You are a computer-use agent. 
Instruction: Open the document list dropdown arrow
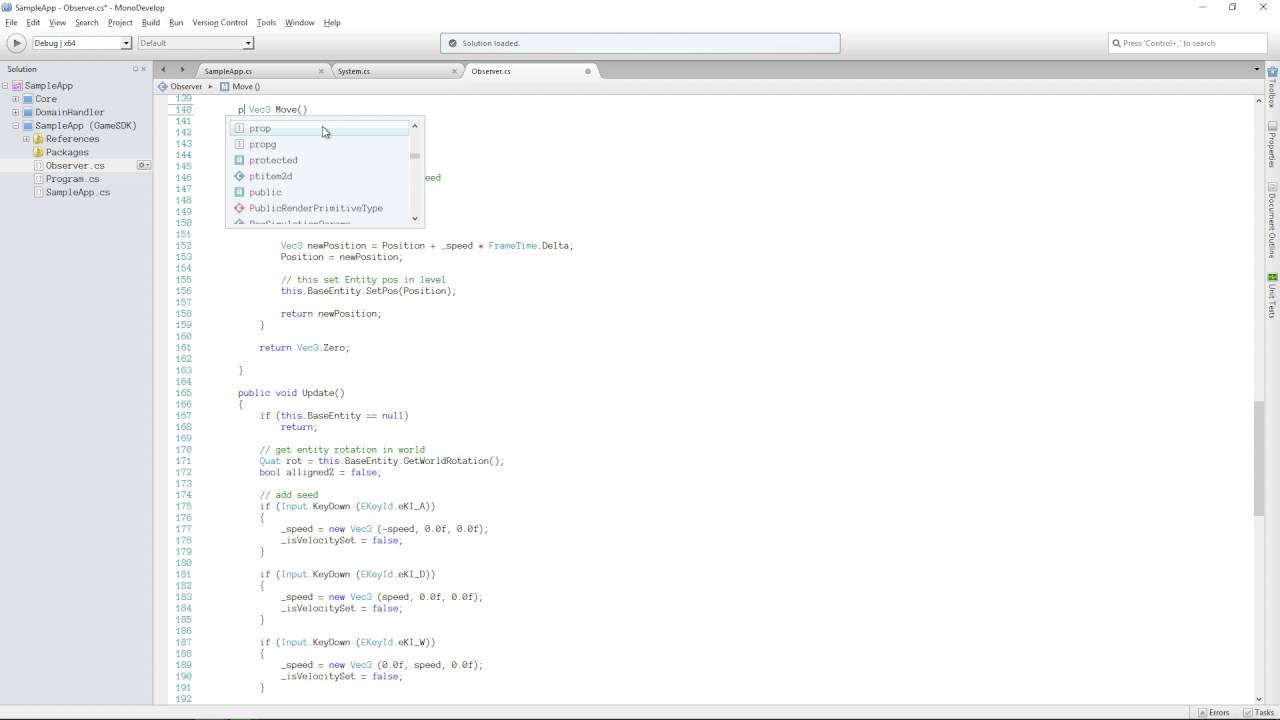click(1257, 70)
